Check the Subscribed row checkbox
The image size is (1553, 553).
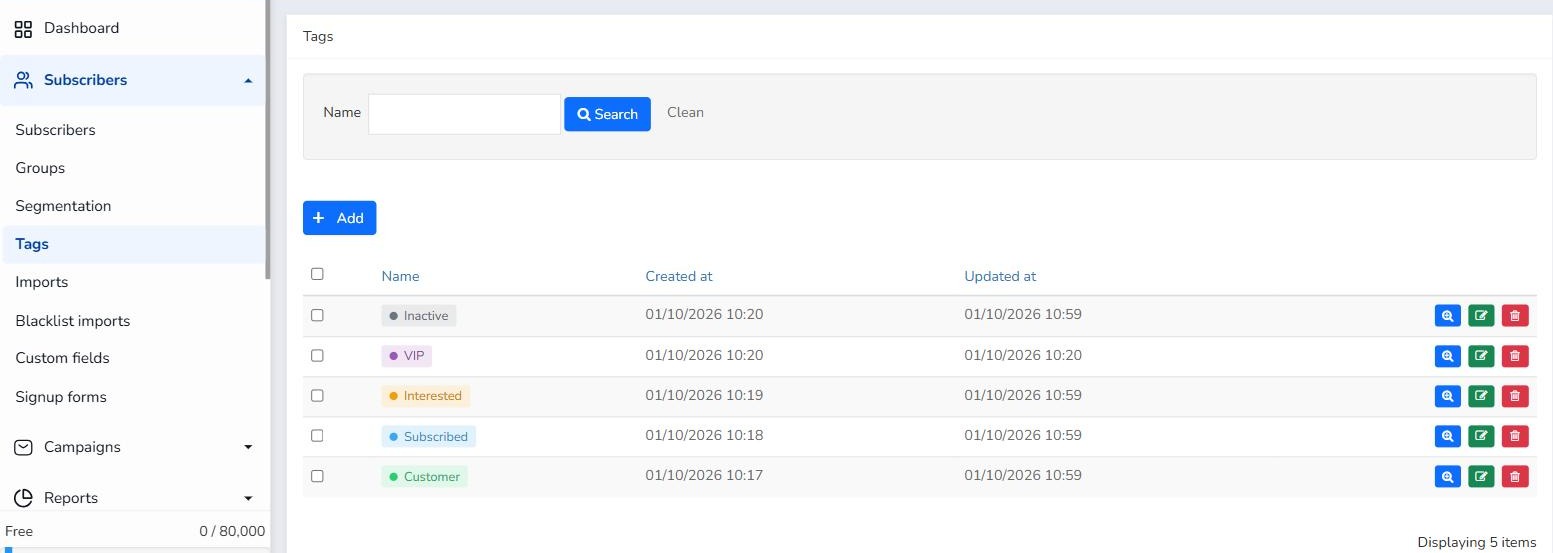(x=317, y=435)
